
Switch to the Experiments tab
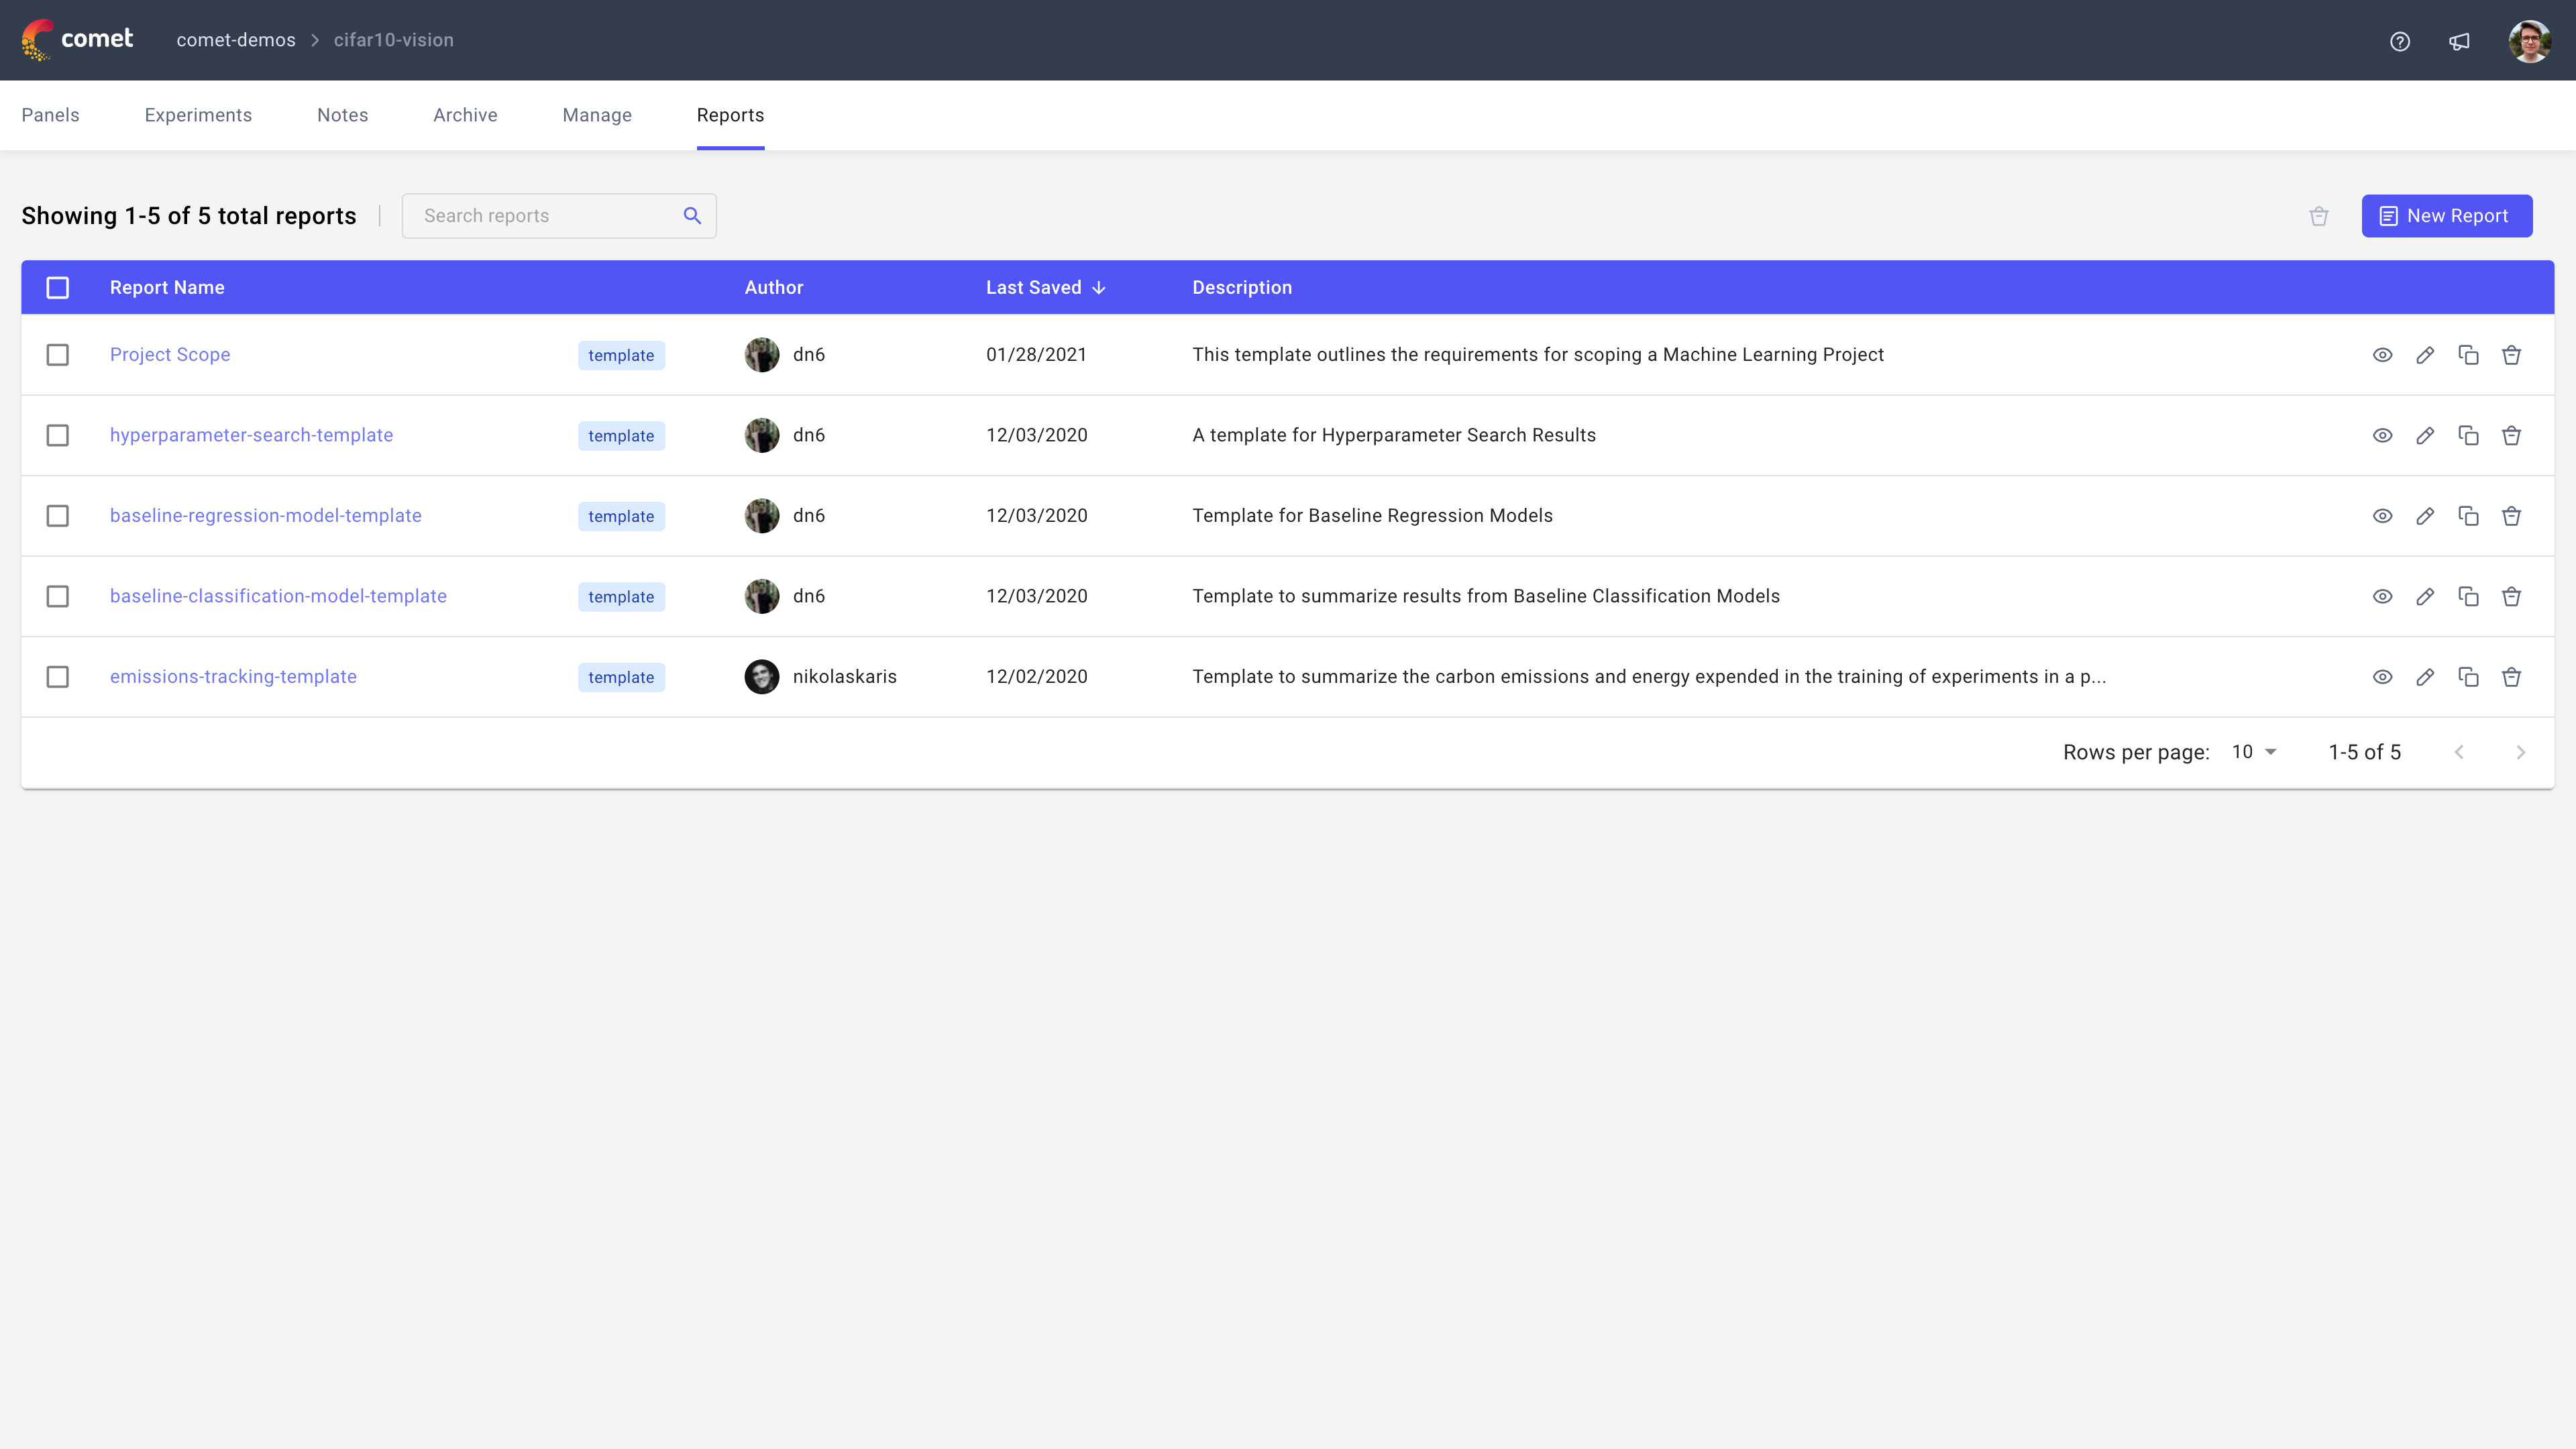click(x=198, y=115)
